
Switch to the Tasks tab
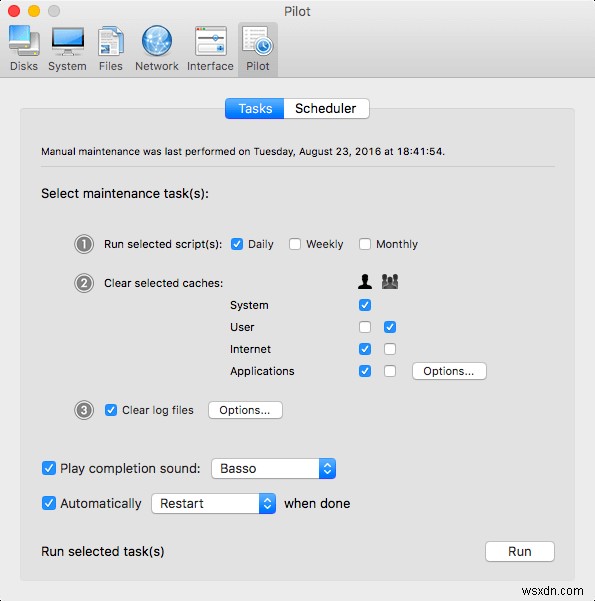(255, 108)
